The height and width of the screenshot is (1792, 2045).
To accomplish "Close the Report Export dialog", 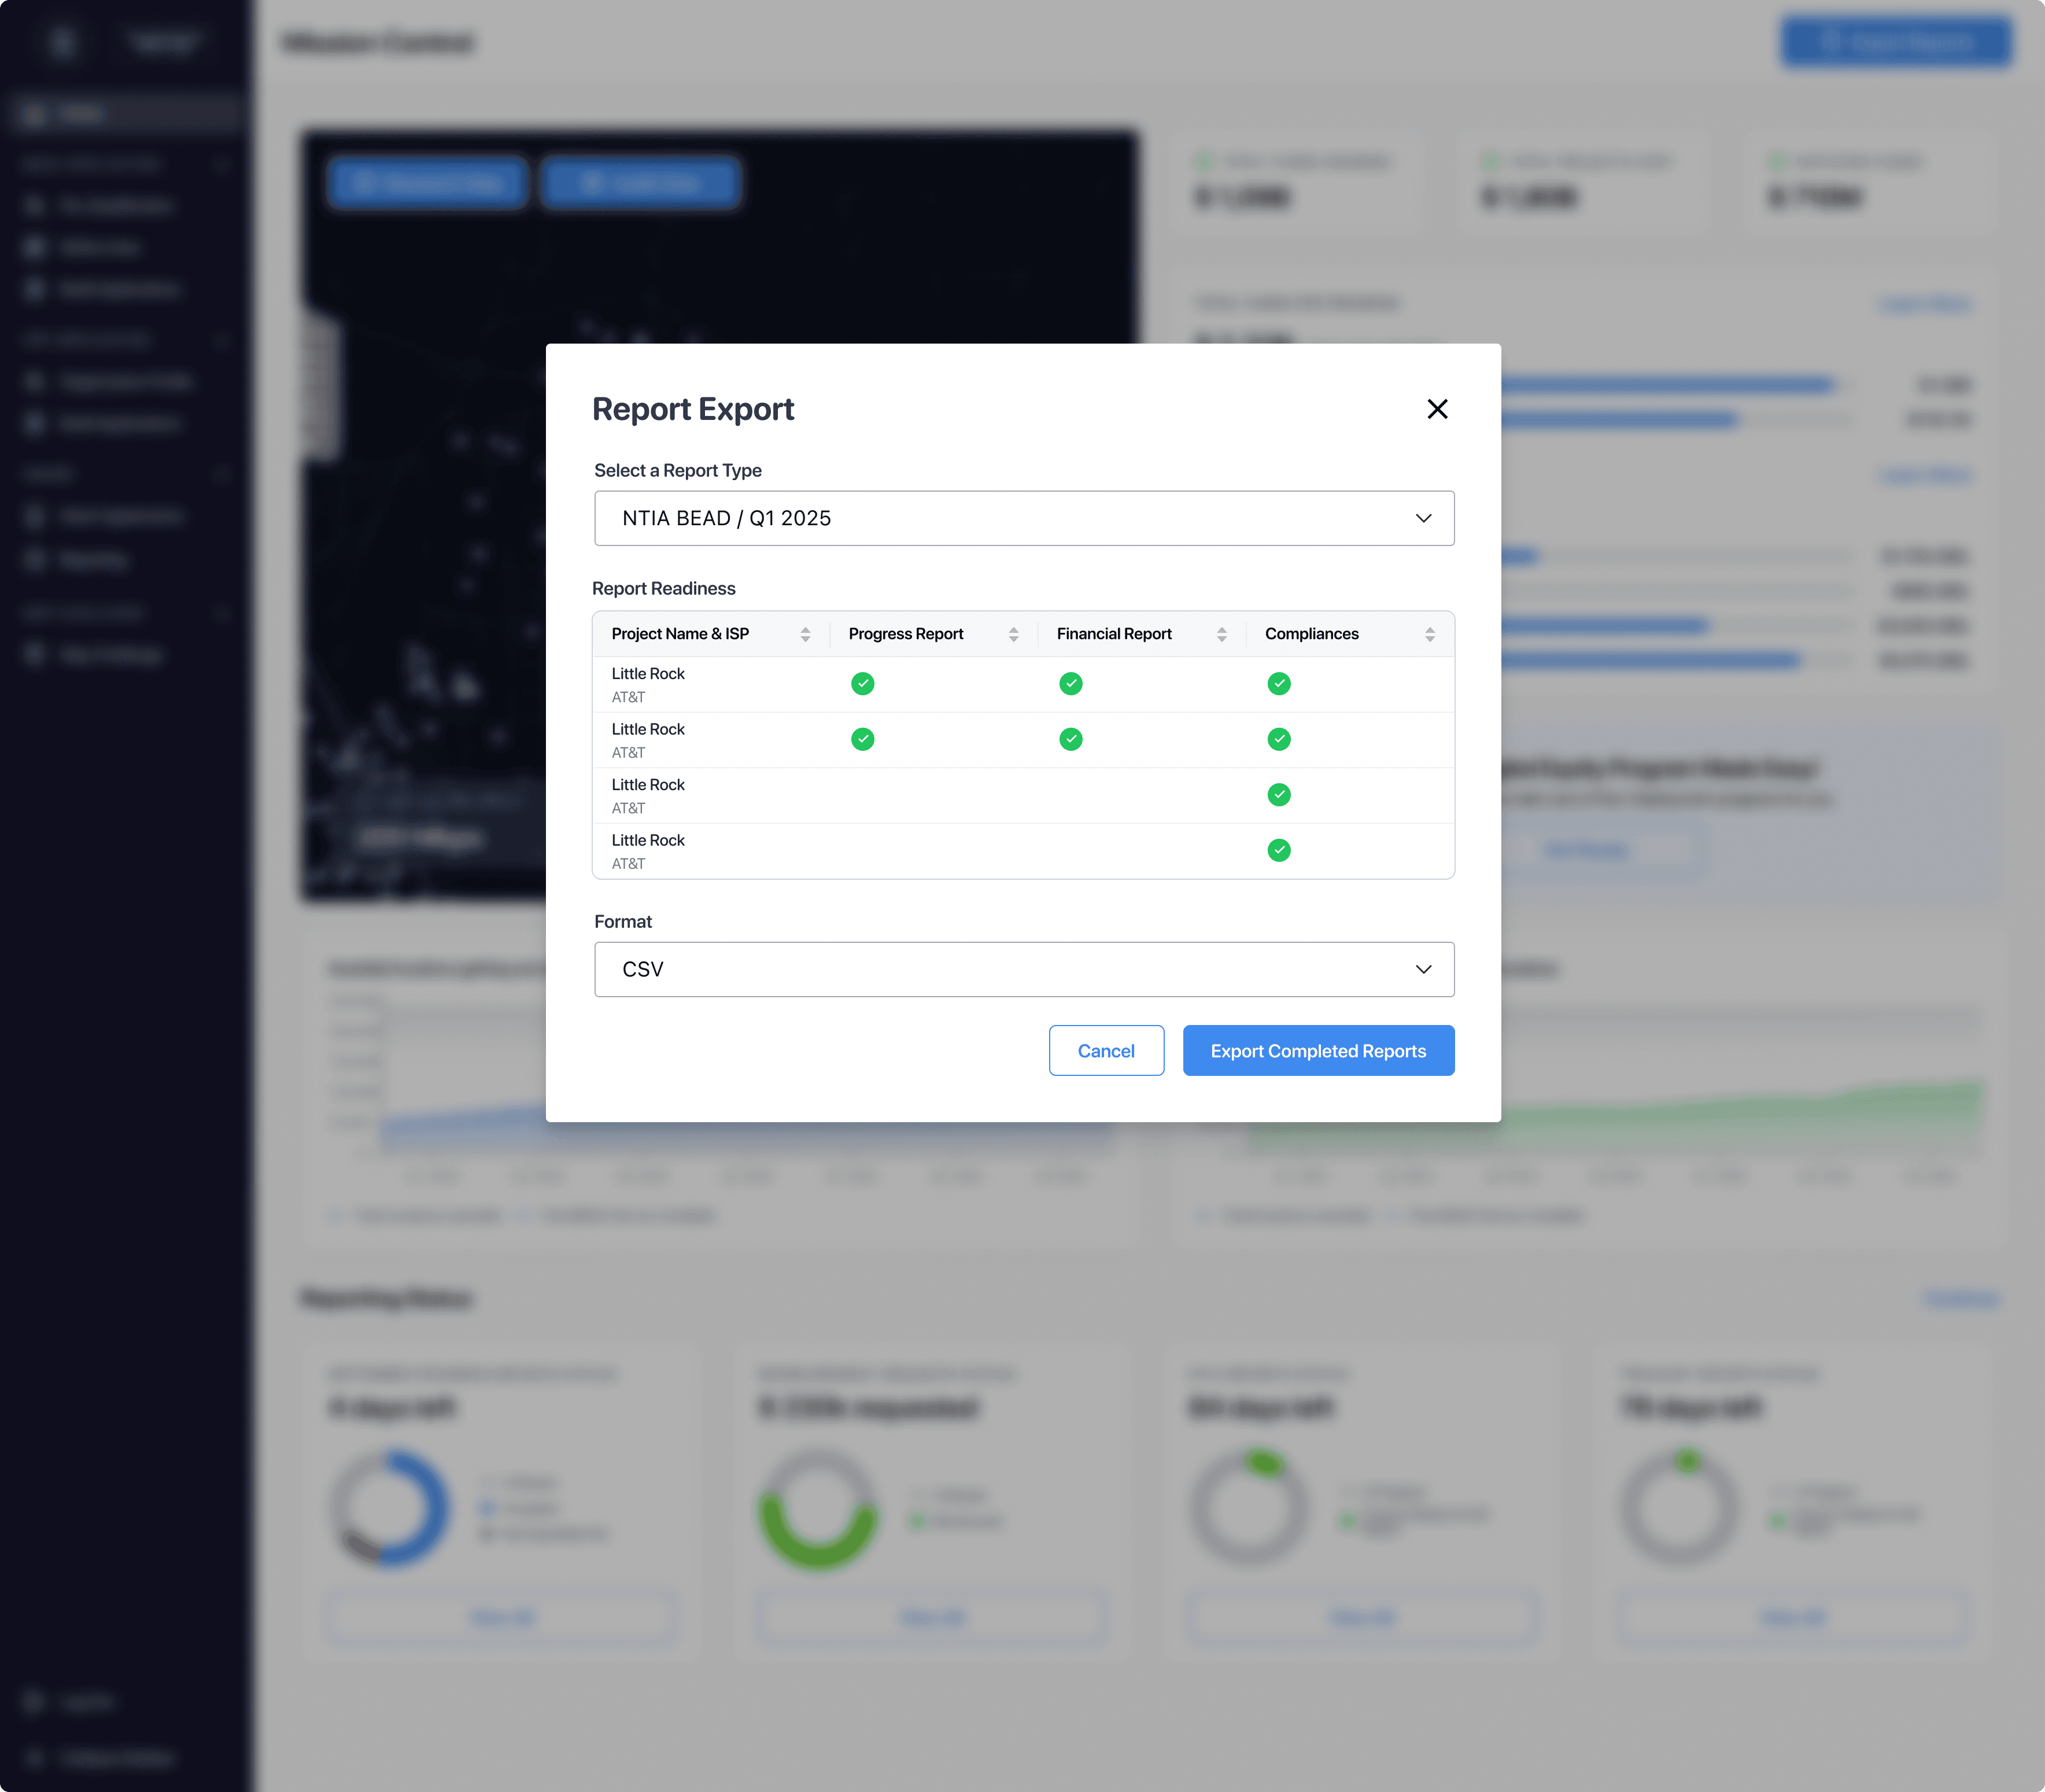I will pos(1437,409).
